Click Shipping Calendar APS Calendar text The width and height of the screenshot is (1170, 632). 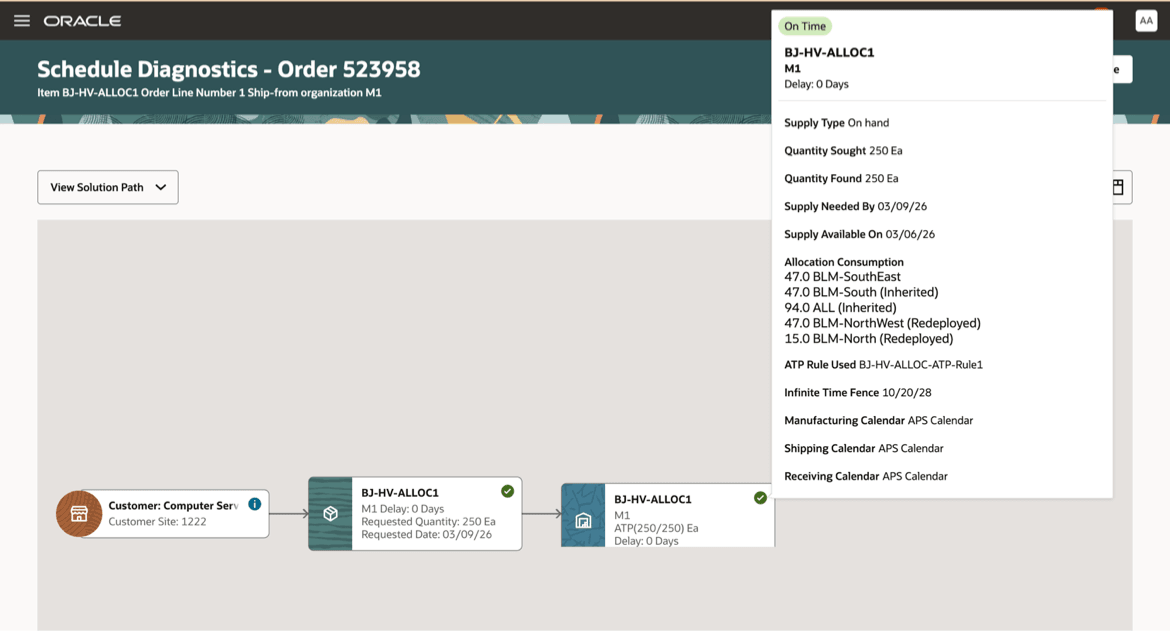(863, 448)
